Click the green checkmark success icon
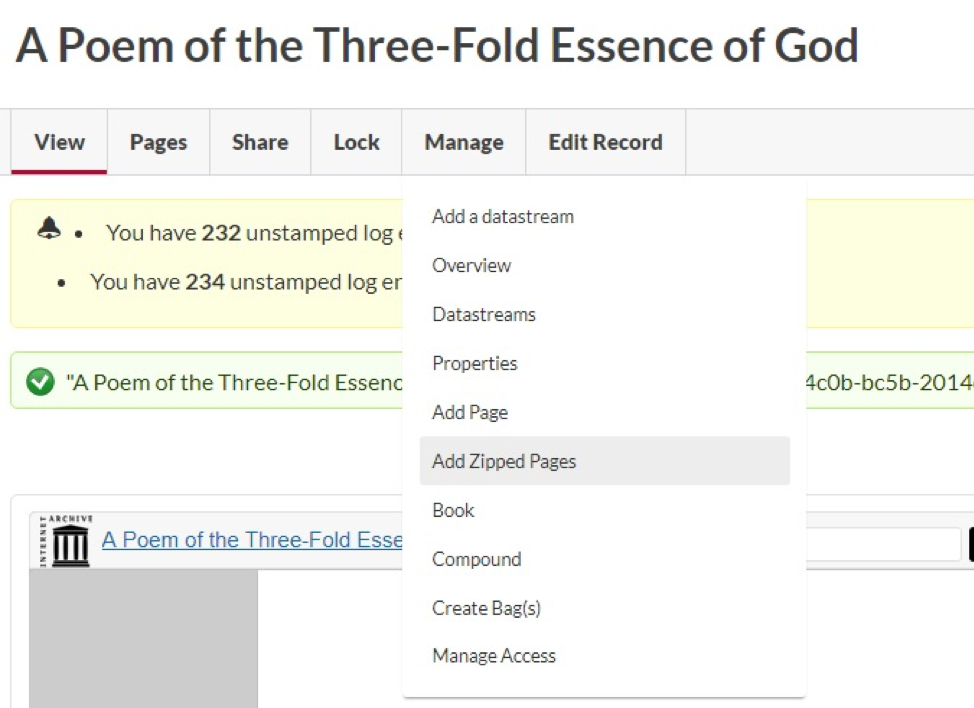 click(40, 381)
